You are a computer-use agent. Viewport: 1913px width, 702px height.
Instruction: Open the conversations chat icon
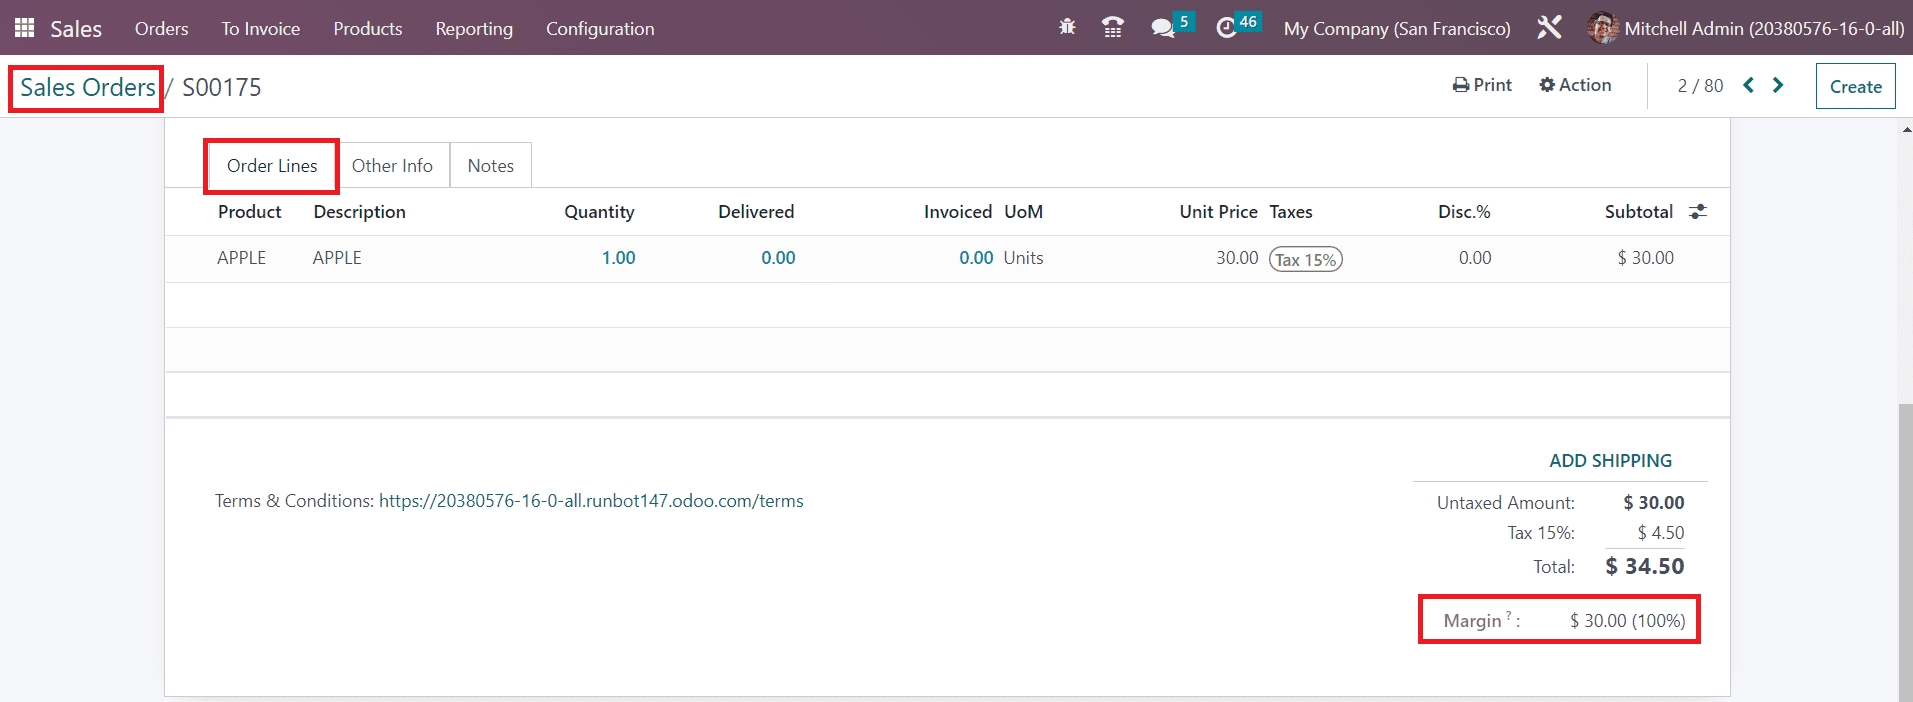click(x=1163, y=28)
